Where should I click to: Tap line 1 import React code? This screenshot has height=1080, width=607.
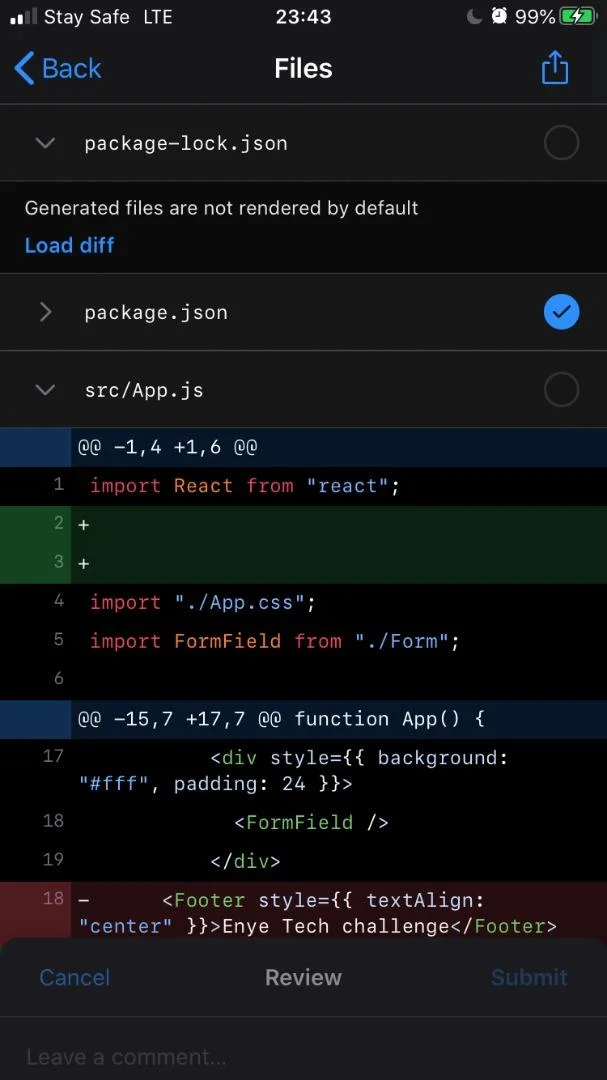(x=245, y=486)
